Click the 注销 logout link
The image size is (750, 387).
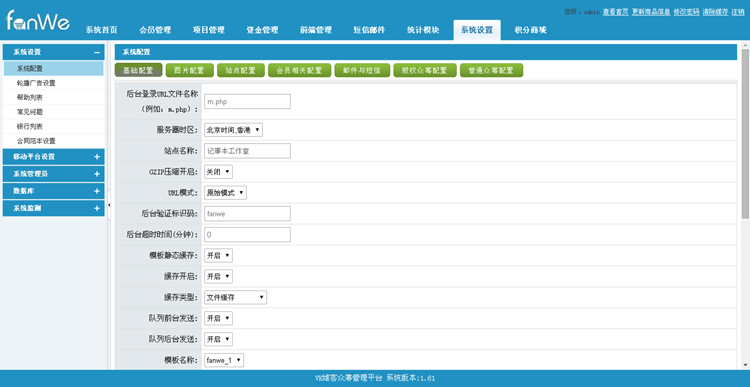(738, 12)
